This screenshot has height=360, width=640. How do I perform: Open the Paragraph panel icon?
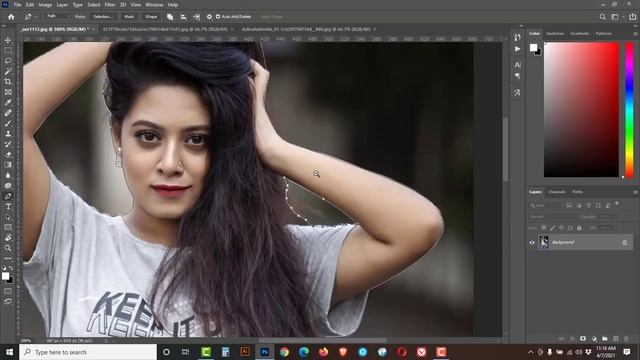tap(517, 76)
